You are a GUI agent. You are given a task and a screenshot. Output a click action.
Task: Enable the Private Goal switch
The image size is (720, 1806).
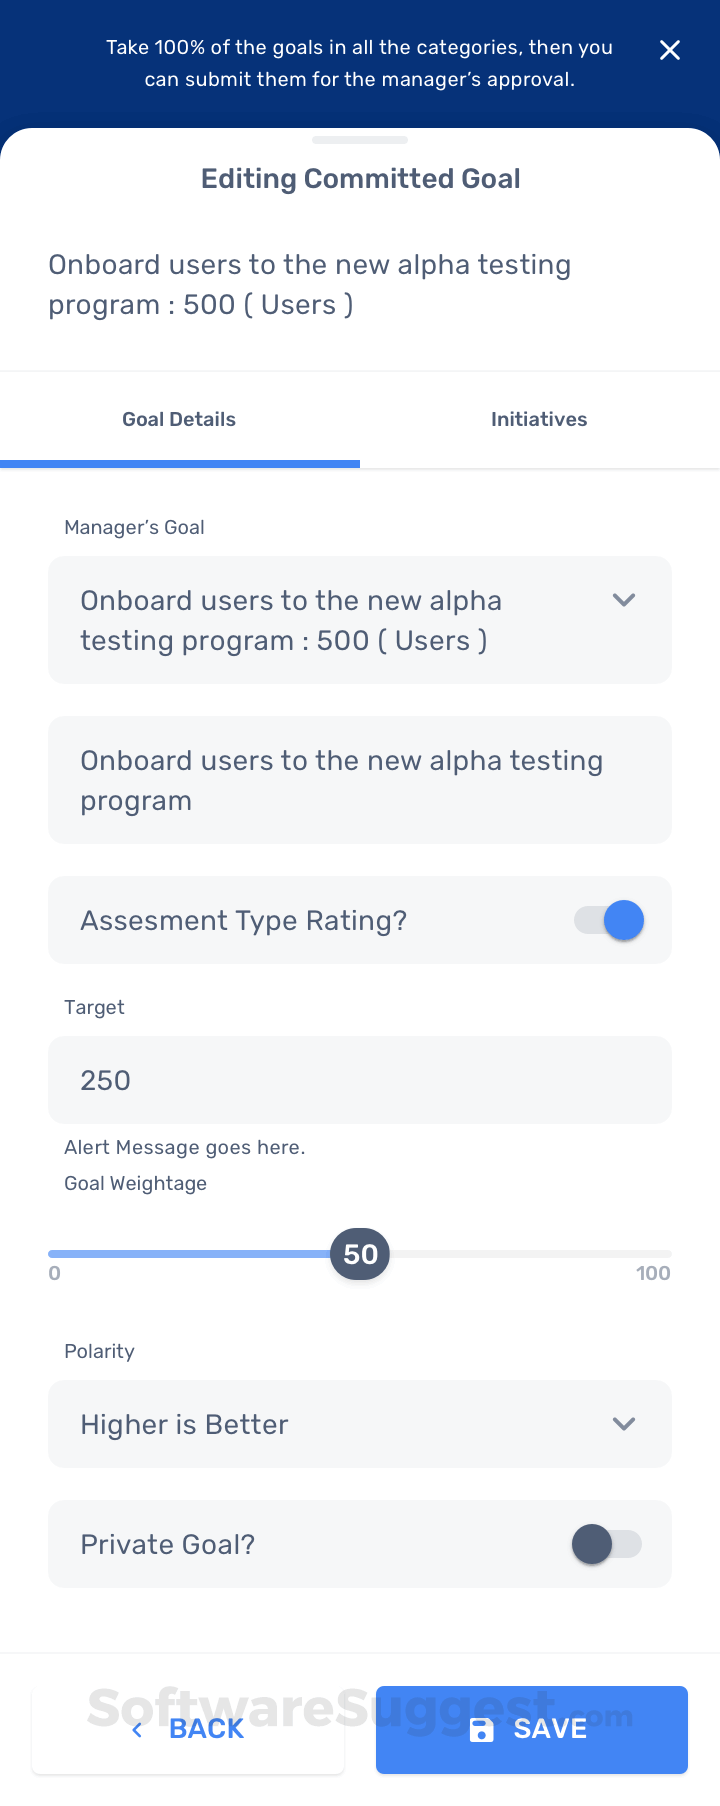tap(606, 1544)
